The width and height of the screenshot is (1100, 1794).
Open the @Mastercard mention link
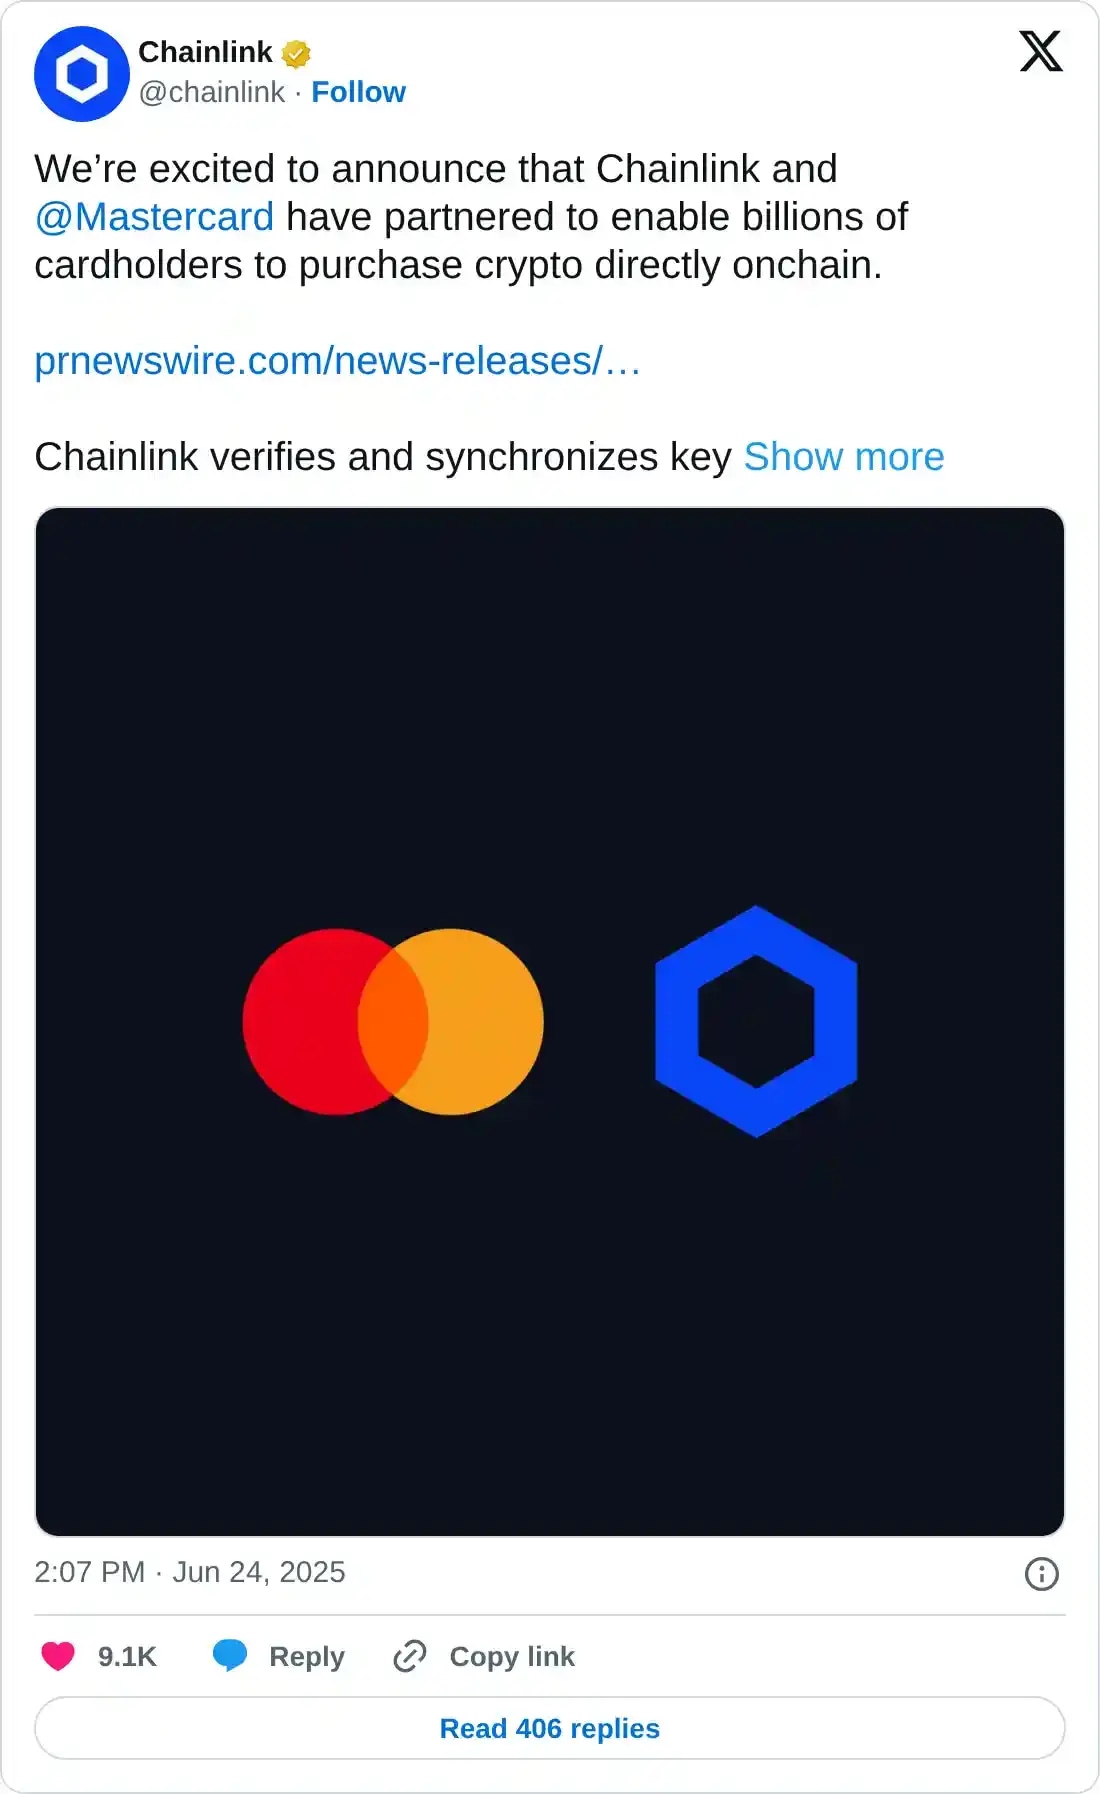[x=152, y=216]
